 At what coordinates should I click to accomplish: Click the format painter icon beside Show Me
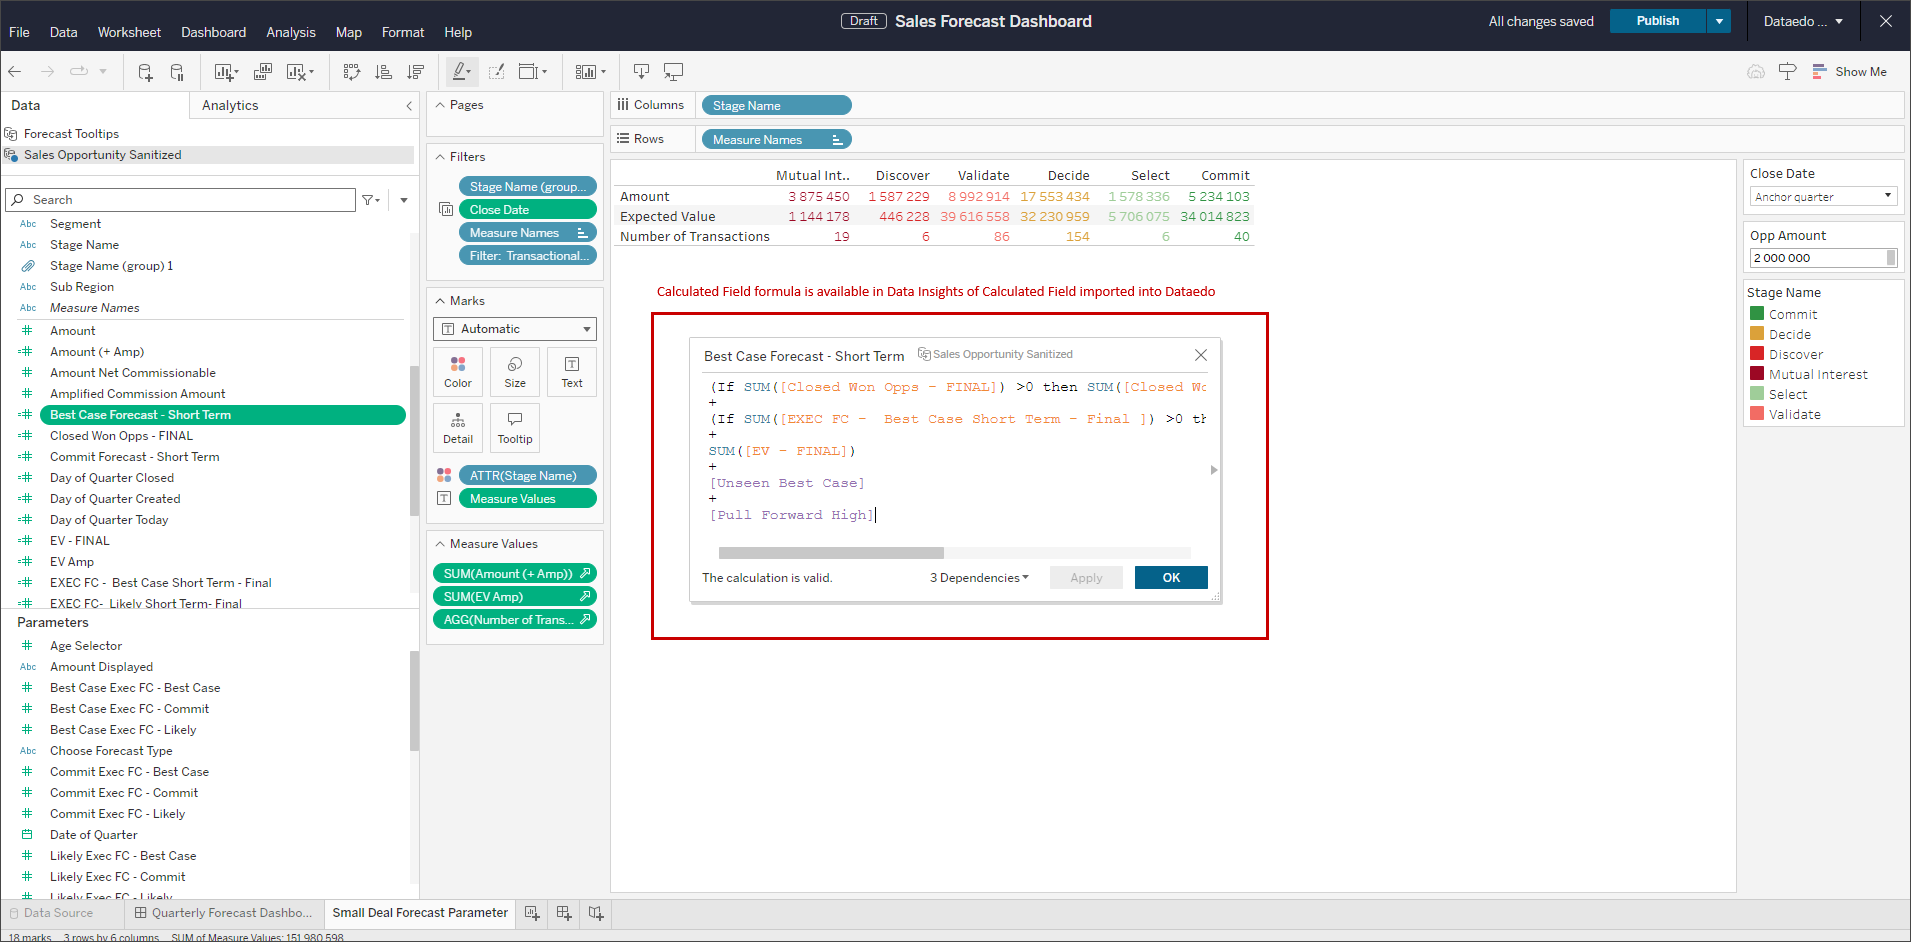[1788, 72]
